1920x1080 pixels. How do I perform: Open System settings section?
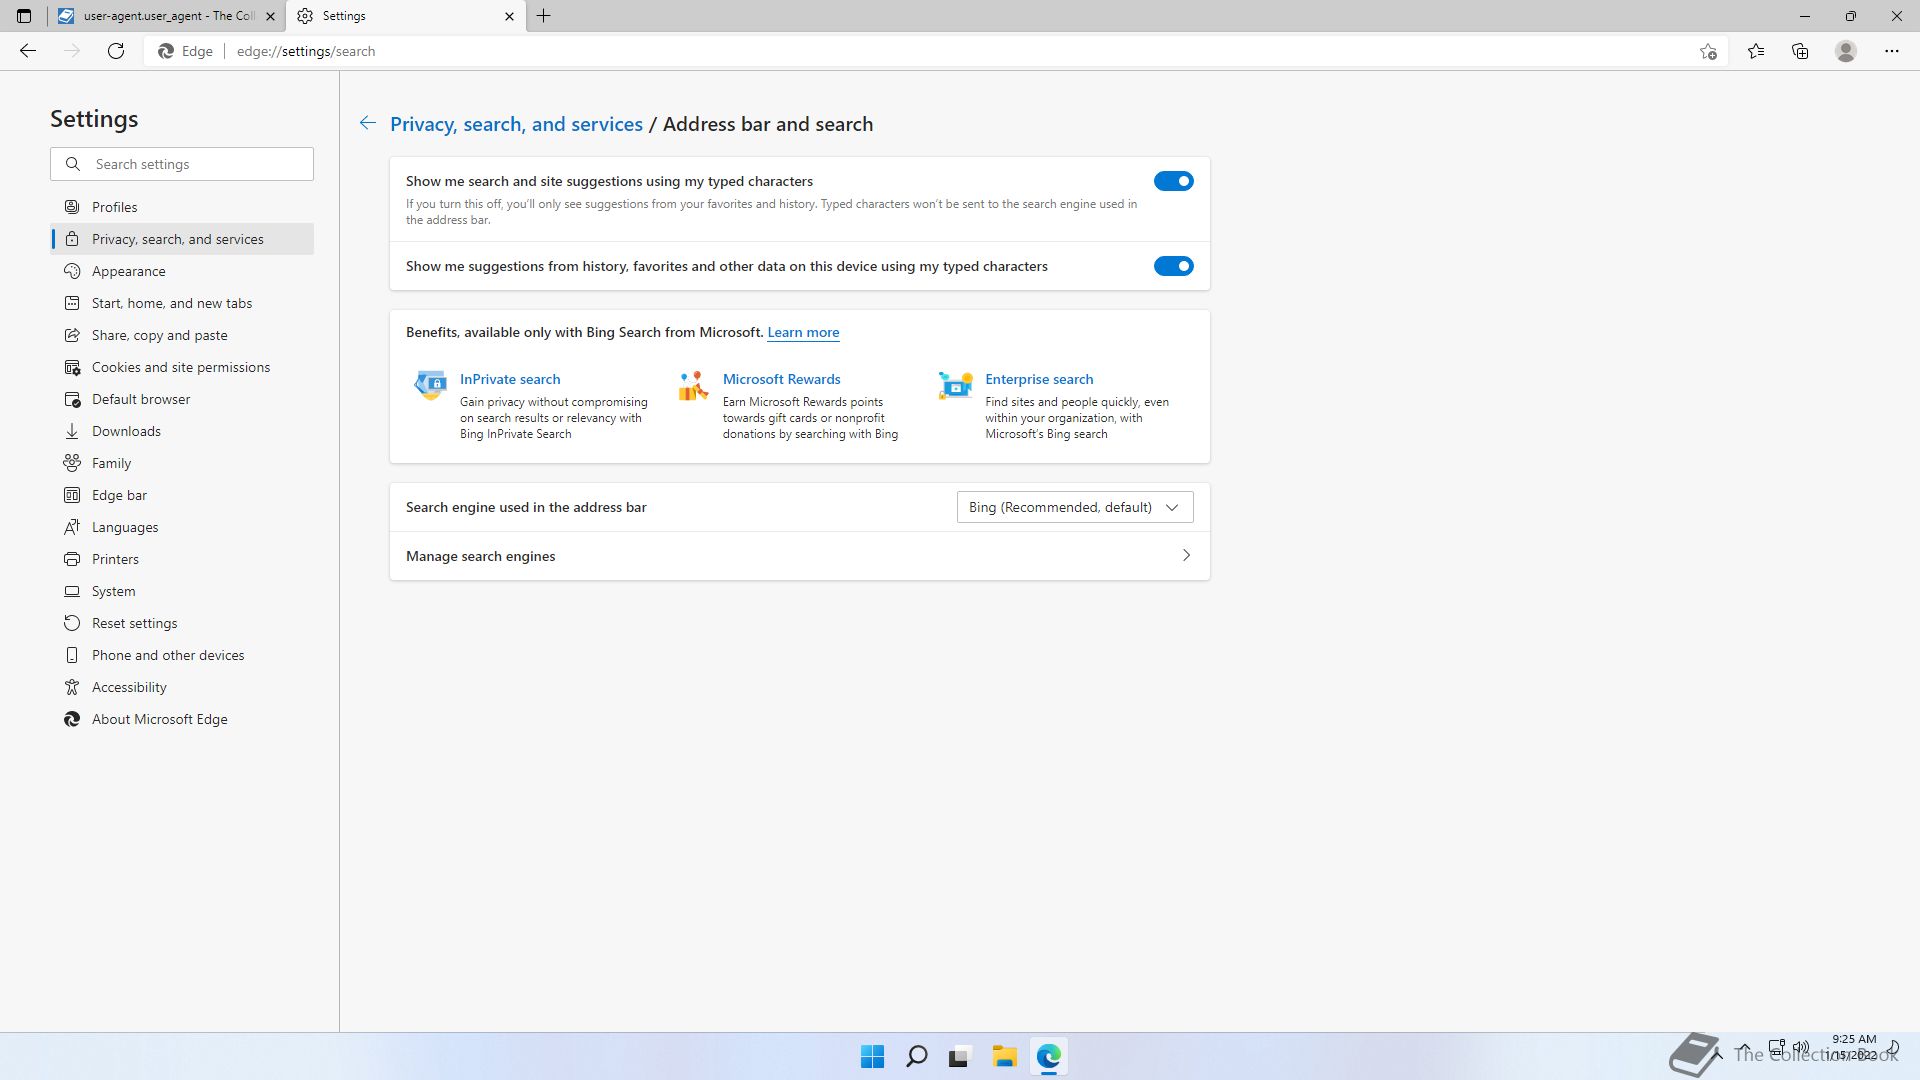pos(182,591)
